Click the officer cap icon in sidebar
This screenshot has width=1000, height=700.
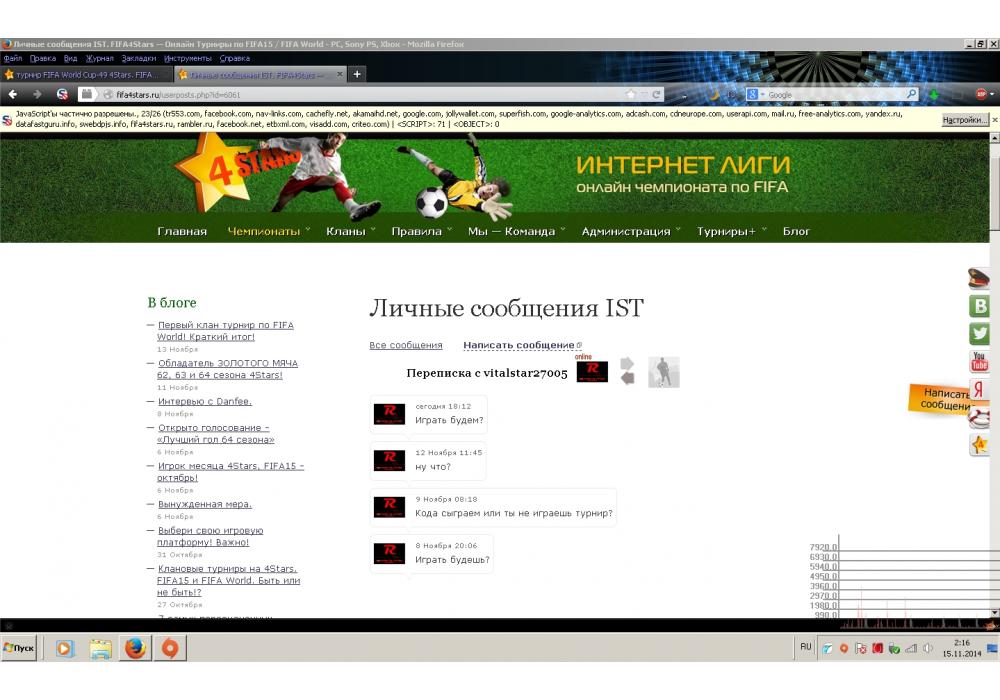978,279
